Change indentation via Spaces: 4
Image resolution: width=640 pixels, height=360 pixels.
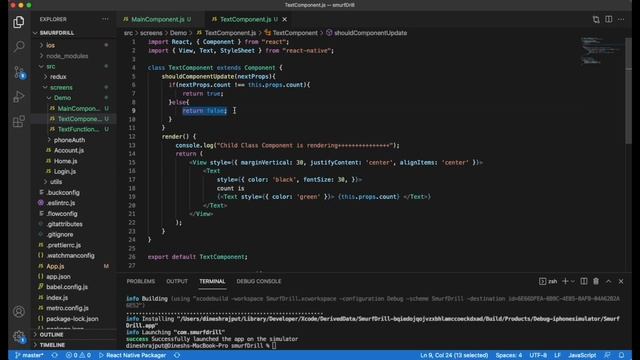(509, 355)
